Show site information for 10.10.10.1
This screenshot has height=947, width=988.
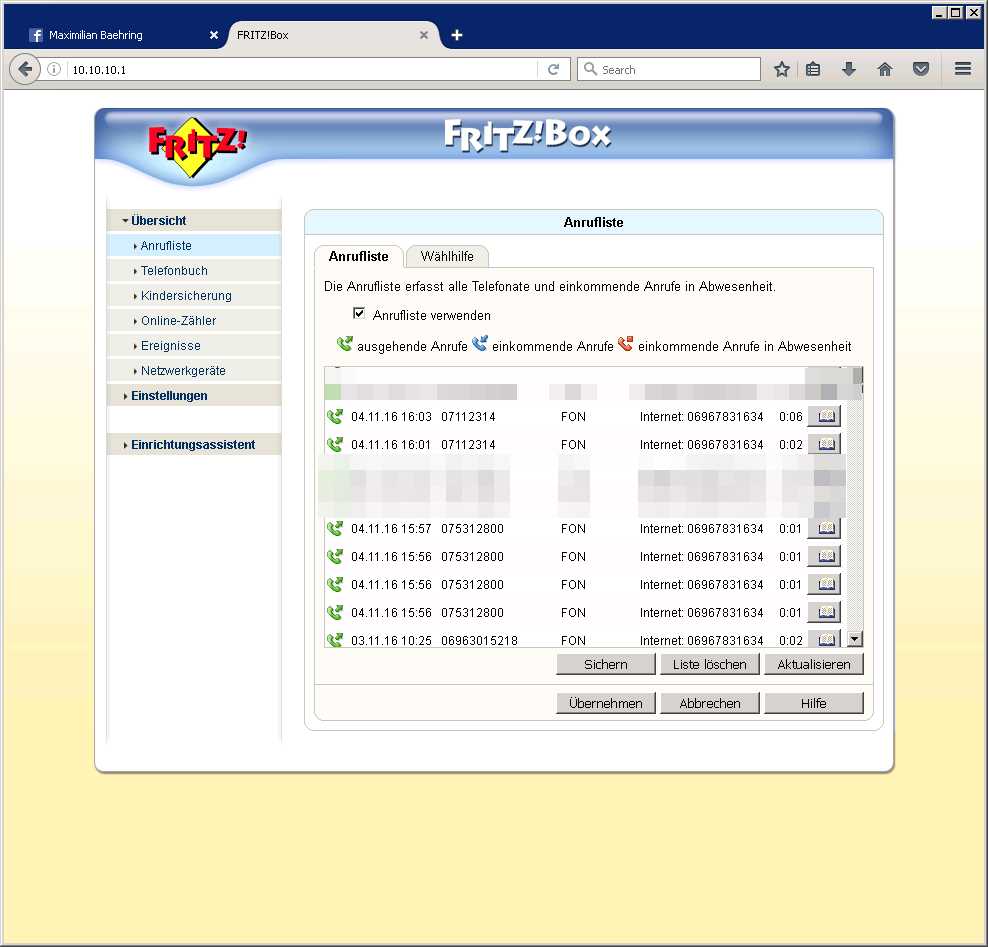tap(55, 69)
